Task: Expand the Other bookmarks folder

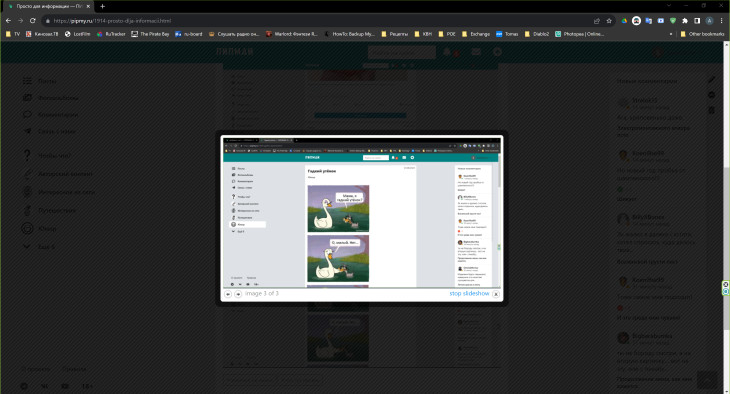Action: tap(702, 34)
